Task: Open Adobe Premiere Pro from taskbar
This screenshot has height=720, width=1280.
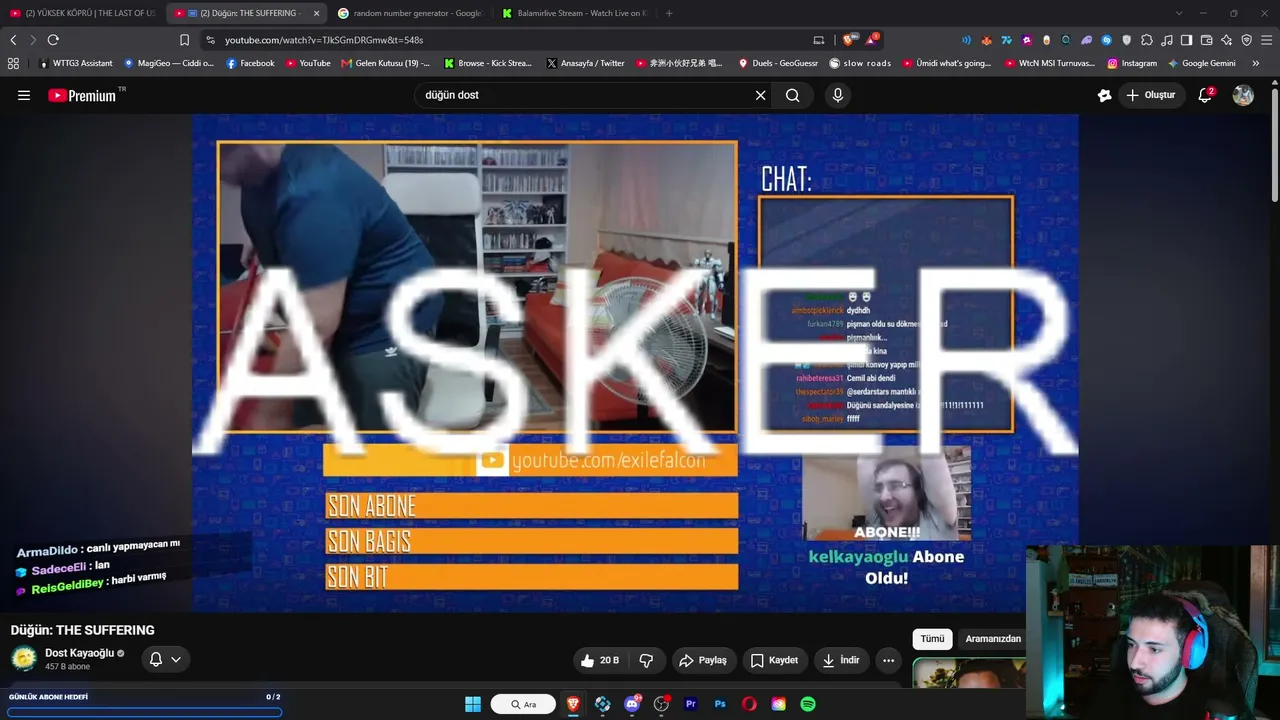Action: coord(690,704)
